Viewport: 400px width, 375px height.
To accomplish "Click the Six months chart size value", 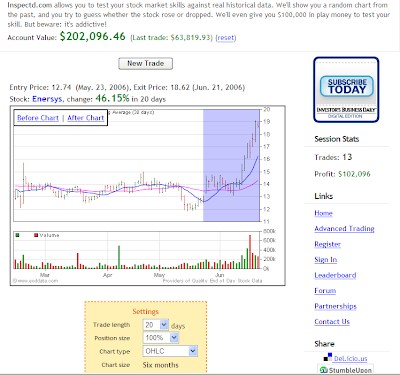I will coord(161,365).
